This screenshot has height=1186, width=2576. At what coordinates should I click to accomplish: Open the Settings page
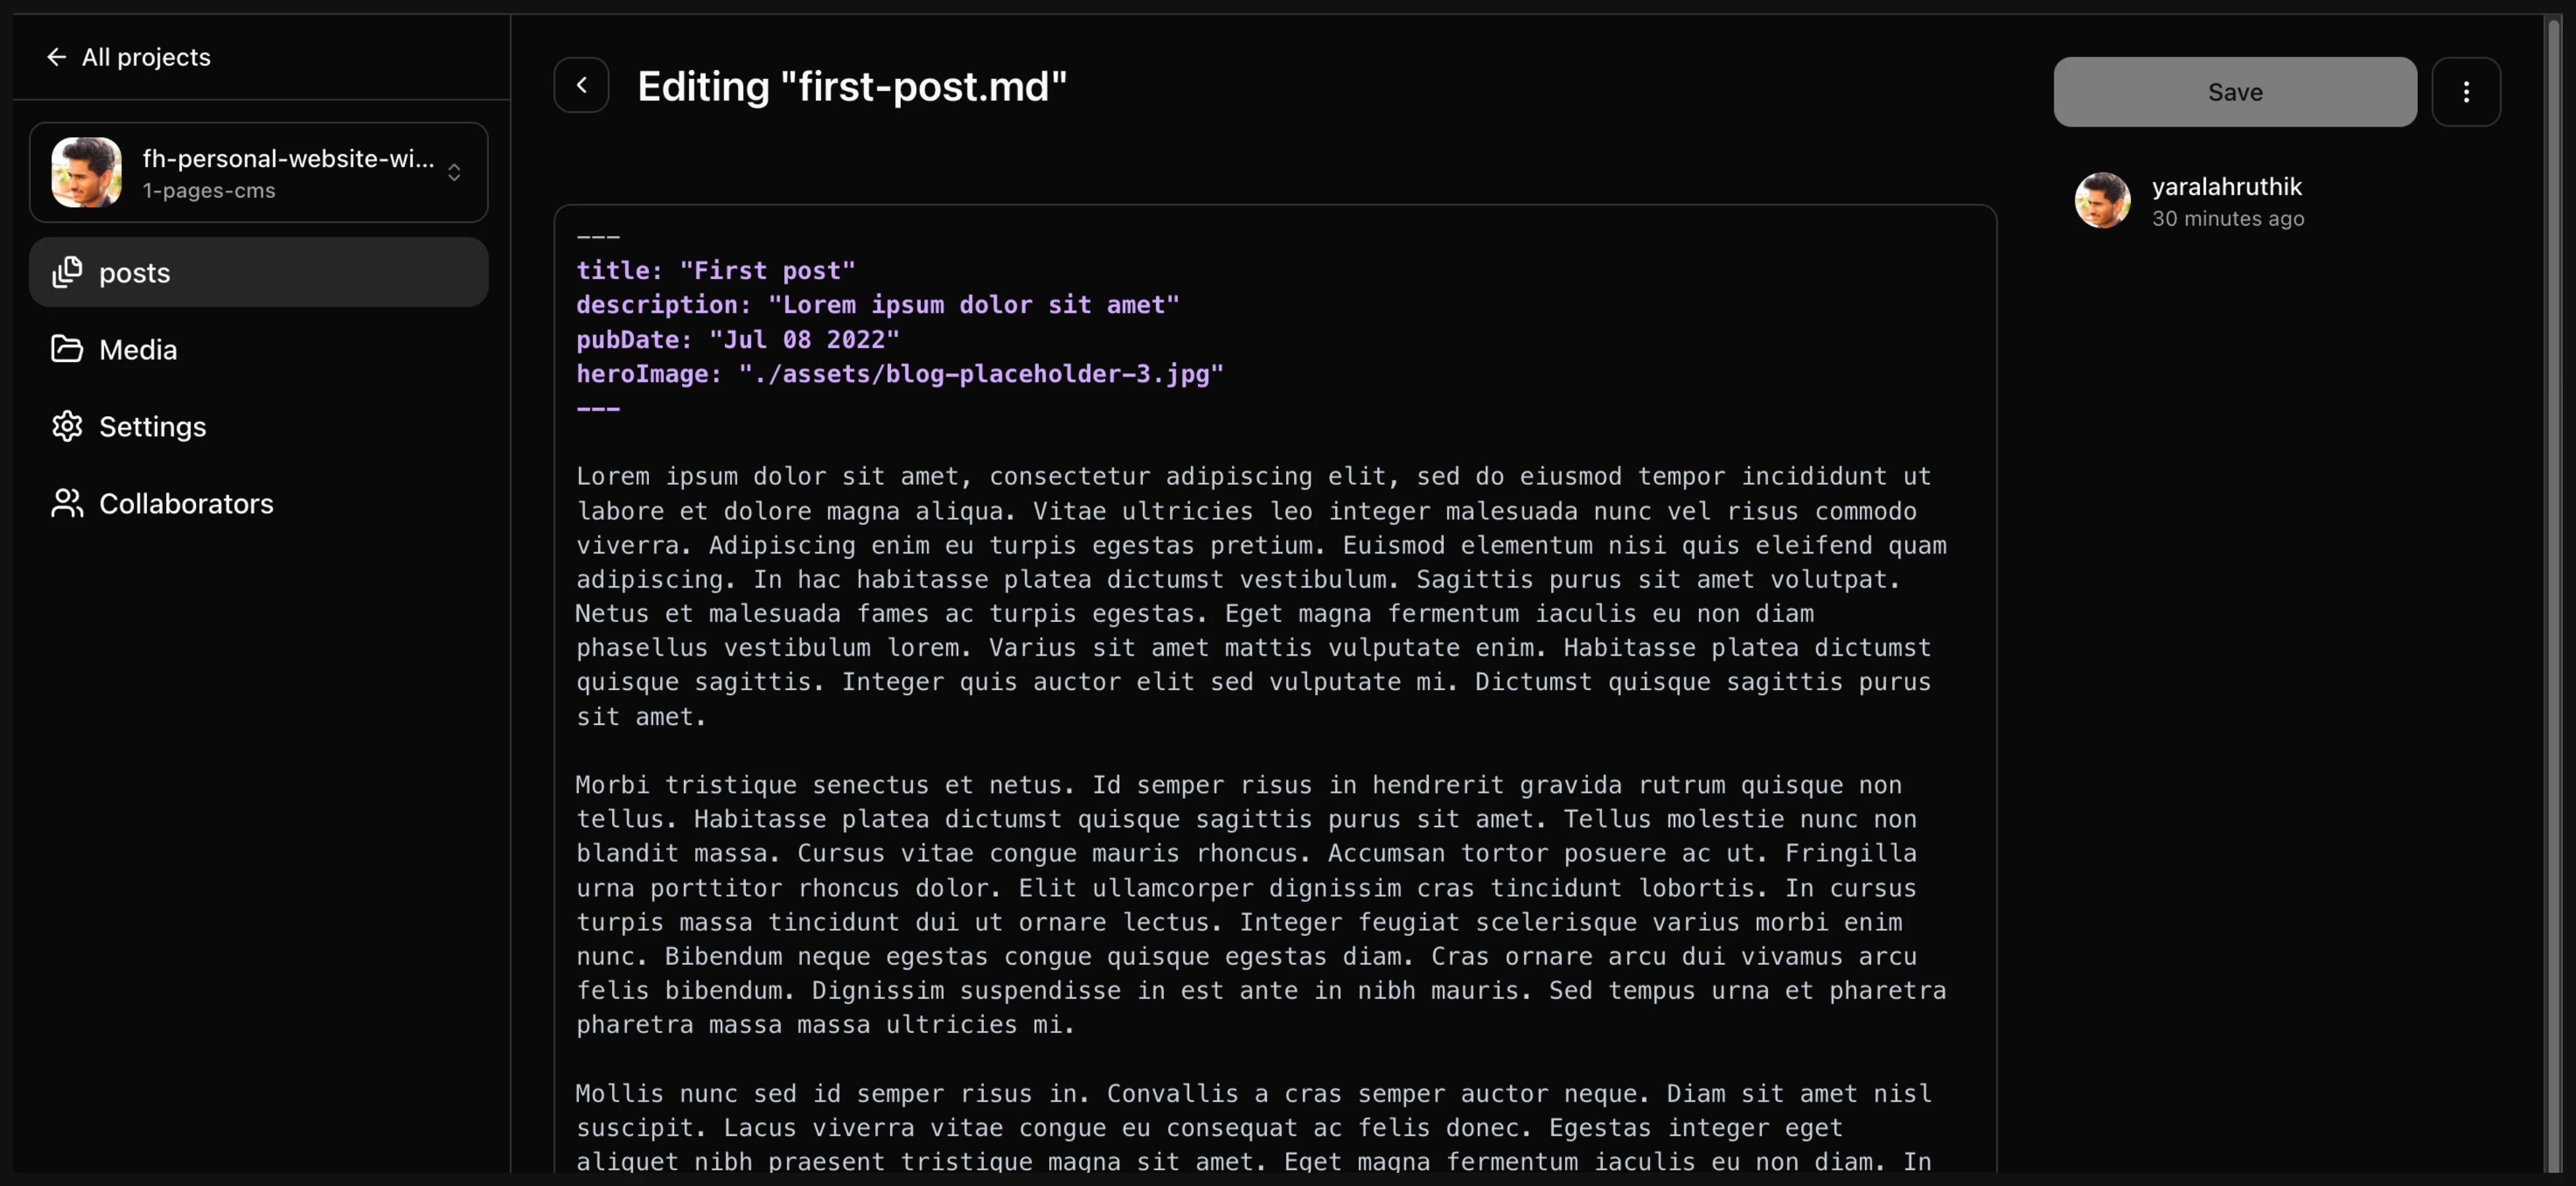coord(153,427)
